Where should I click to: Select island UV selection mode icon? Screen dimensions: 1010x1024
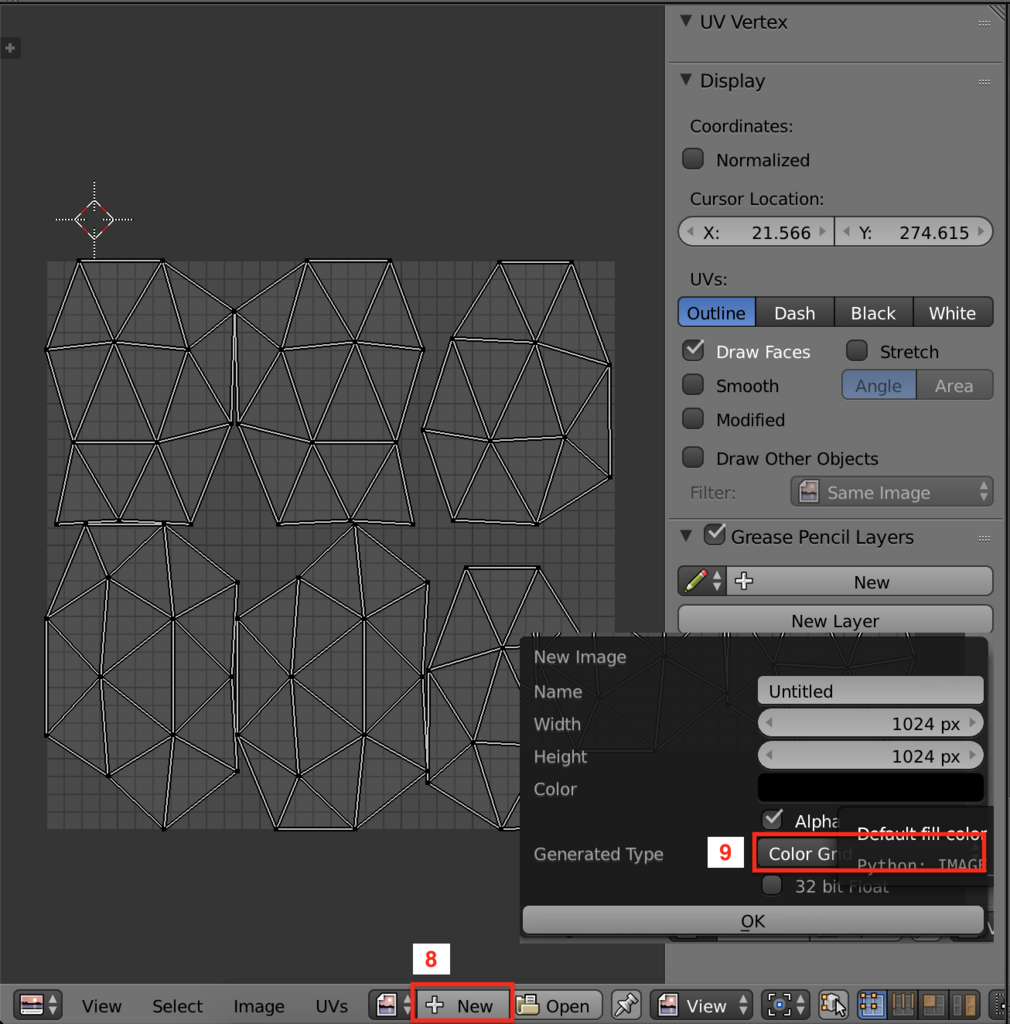965,1004
